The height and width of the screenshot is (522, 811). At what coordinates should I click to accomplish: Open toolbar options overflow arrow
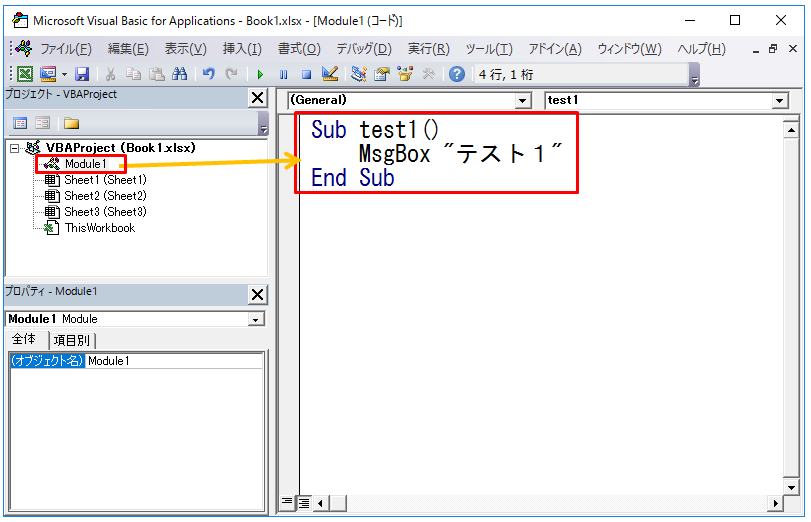695,75
